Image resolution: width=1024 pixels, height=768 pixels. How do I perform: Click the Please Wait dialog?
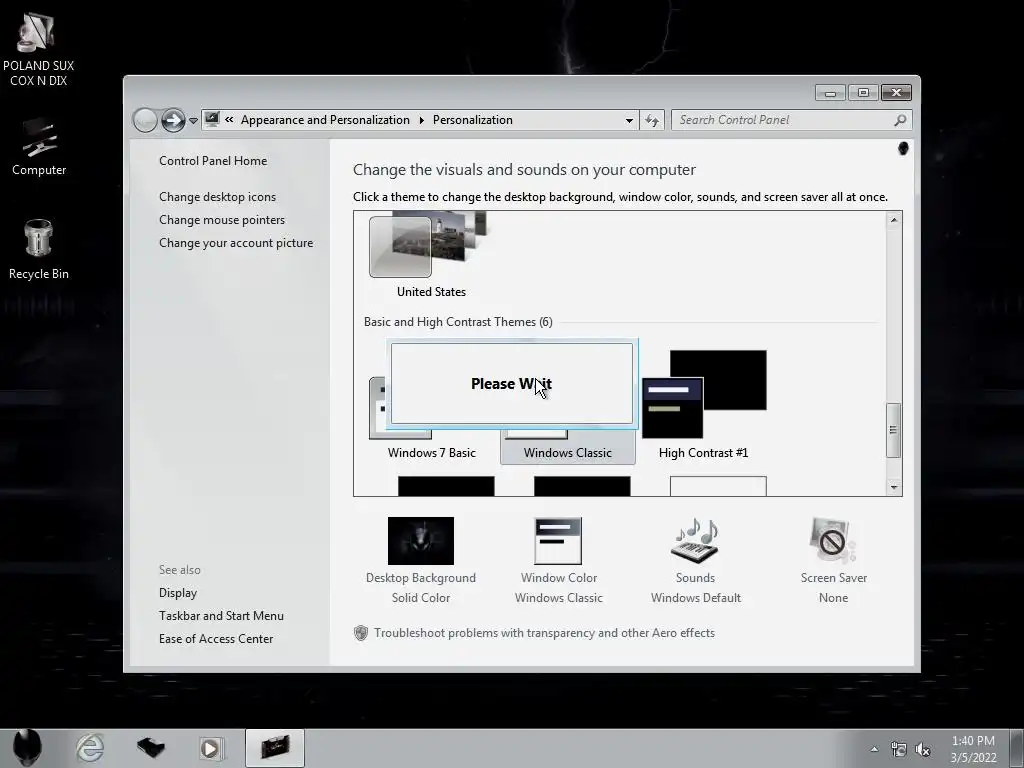click(512, 384)
